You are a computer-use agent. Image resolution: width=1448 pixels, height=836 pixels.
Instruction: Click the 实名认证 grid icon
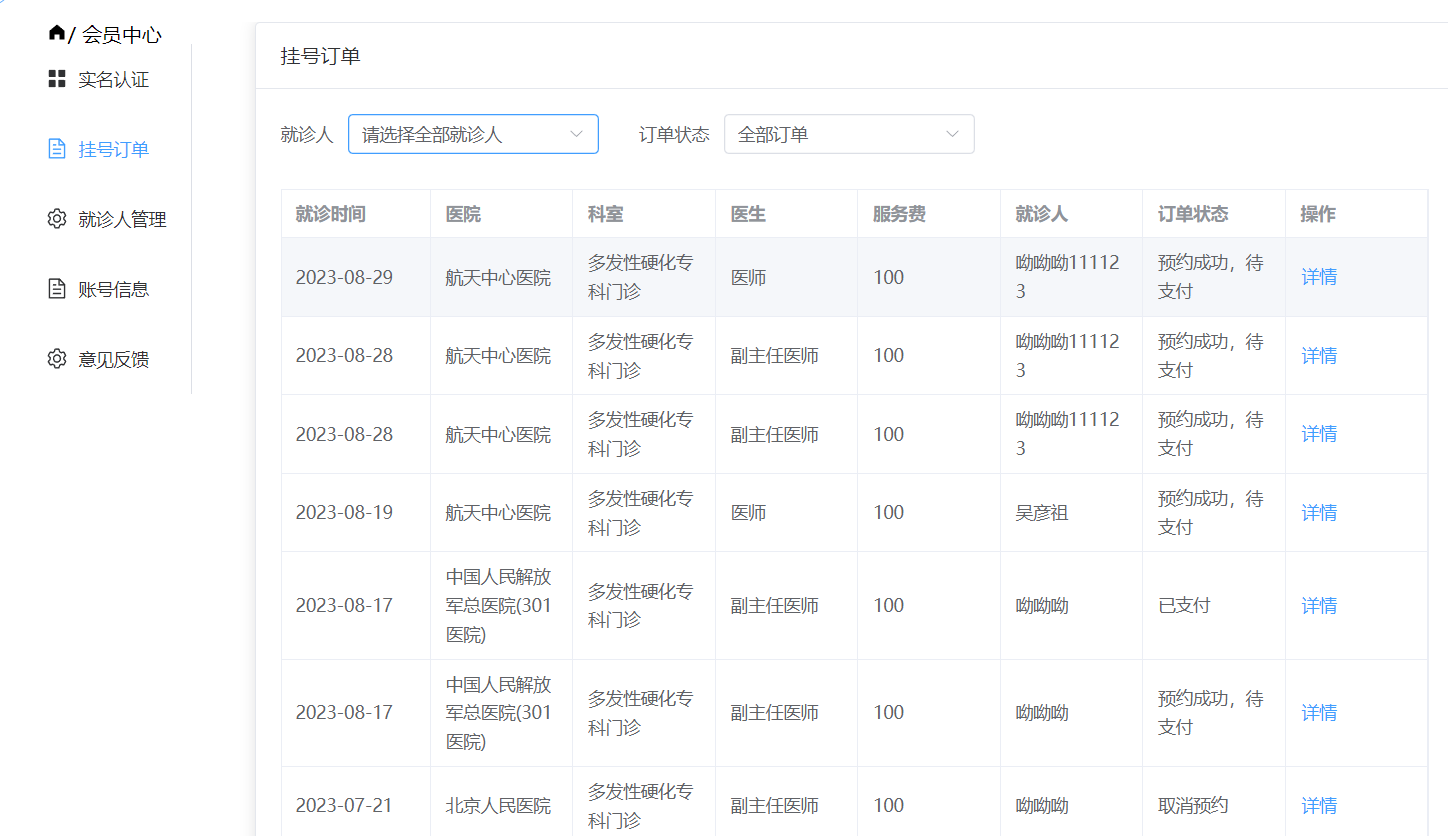coord(57,79)
